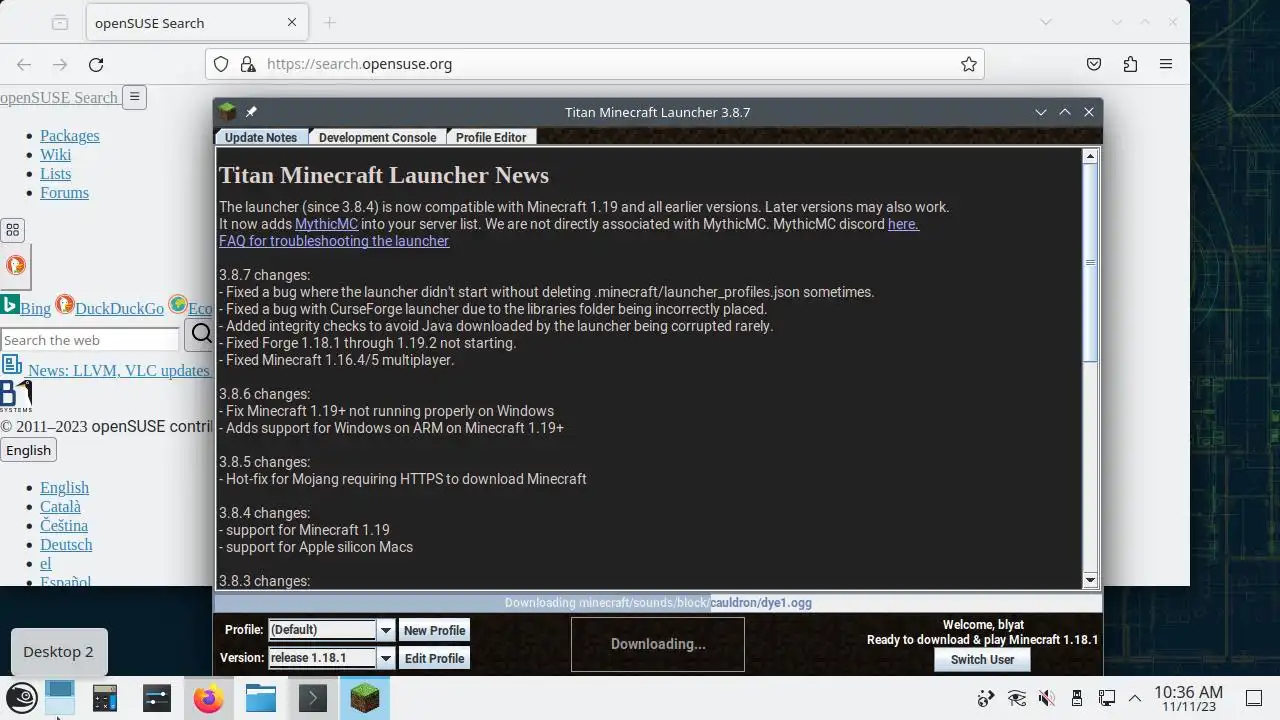Open the Firefox View icon
The image size is (1280, 720).
pyautogui.click(x=59, y=22)
